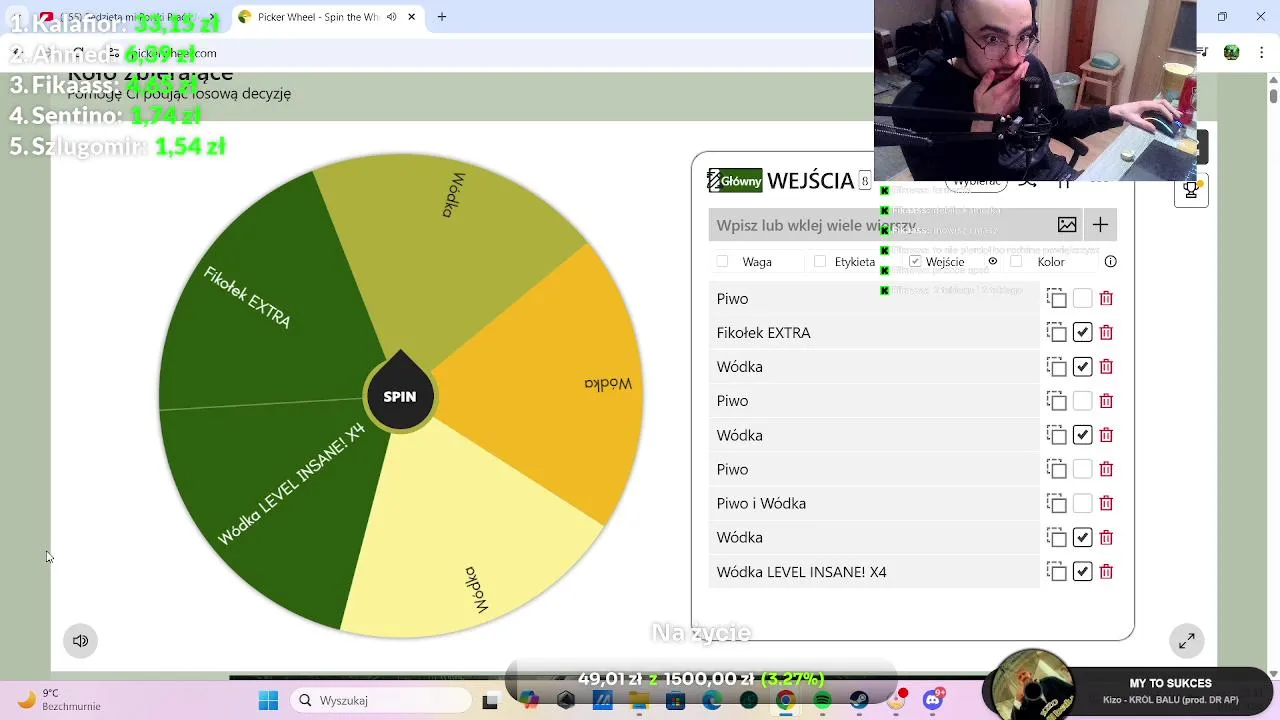This screenshot has width=1280, height=720.
Task: Check the Piwo entry above Fikołek EXTRA
Action: tap(1082, 299)
